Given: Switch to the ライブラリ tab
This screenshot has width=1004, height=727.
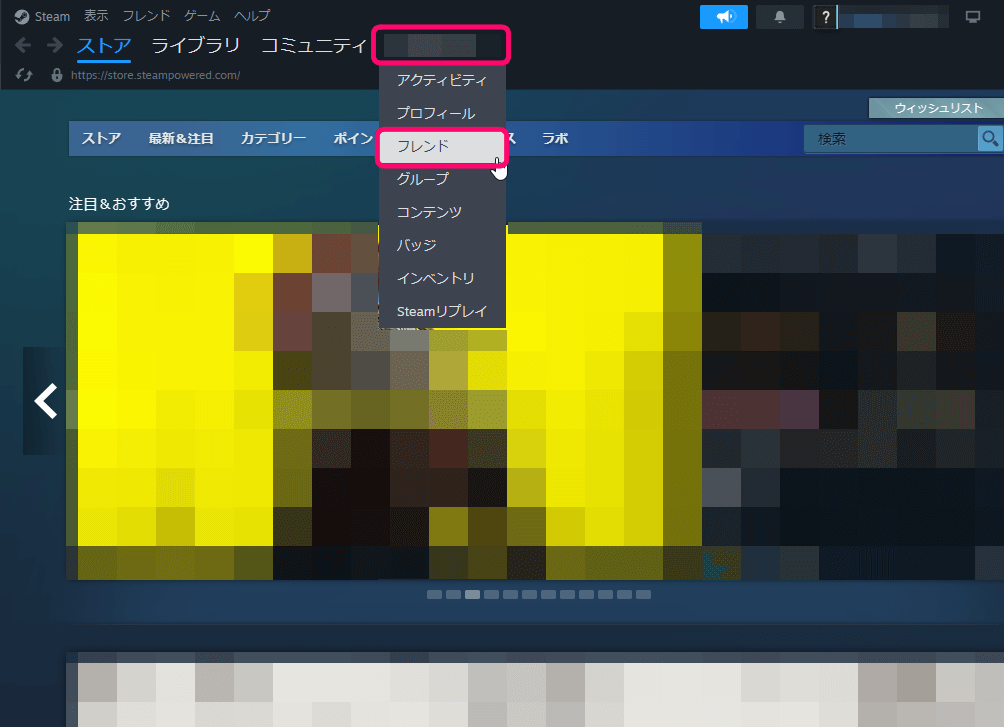Looking at the screenshot, I should [195, 45].
